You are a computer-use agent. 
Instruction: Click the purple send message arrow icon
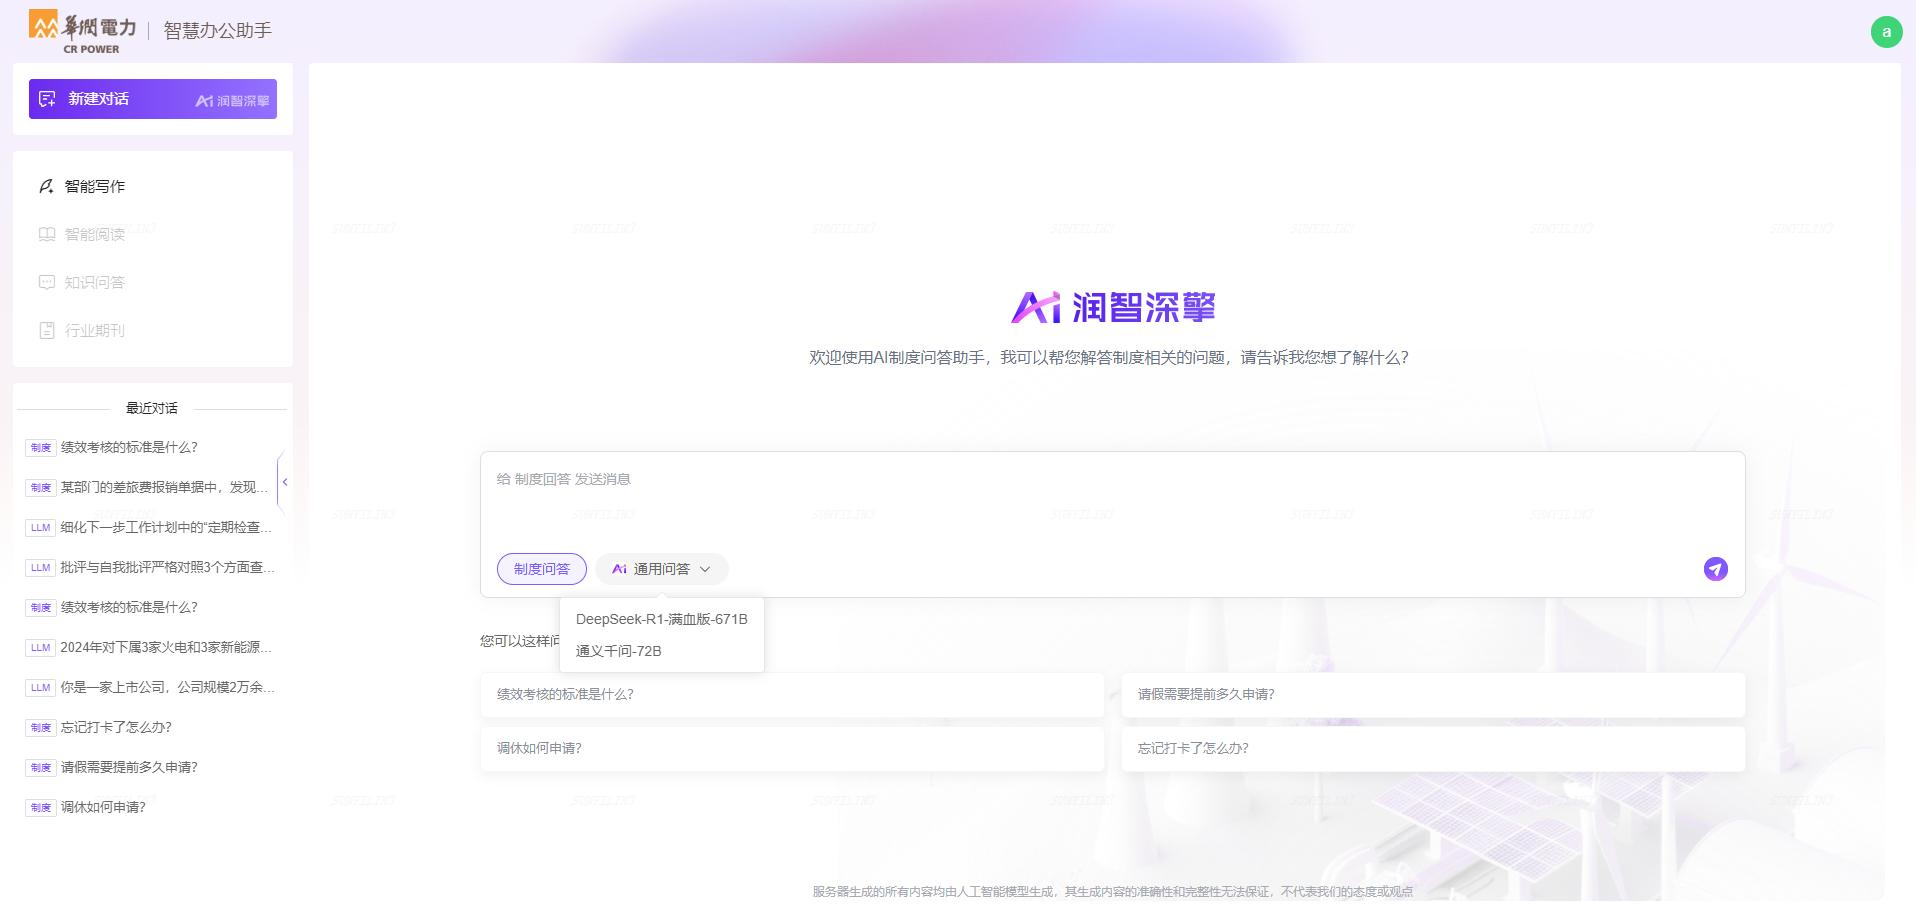pos(1715,569)
